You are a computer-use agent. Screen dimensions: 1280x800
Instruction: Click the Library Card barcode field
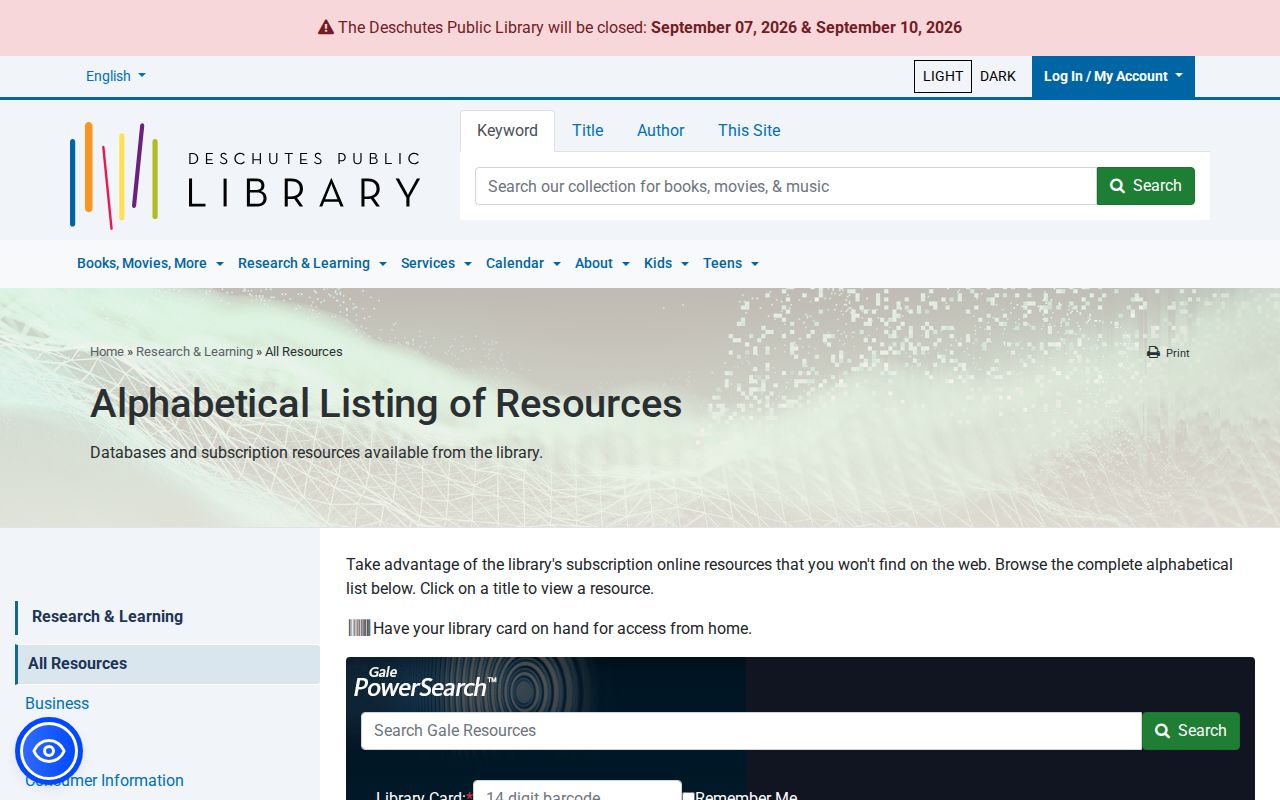click(x=577, y=791)
